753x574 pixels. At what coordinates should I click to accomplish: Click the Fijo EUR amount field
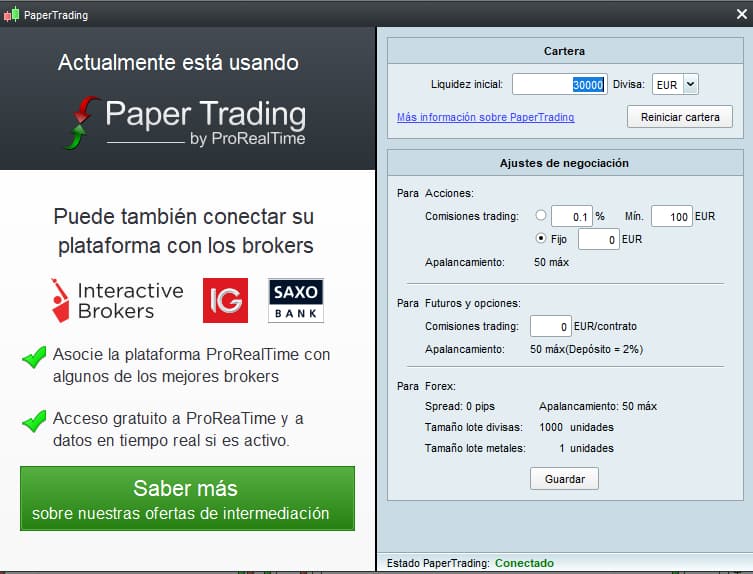[x=599, y=239]
